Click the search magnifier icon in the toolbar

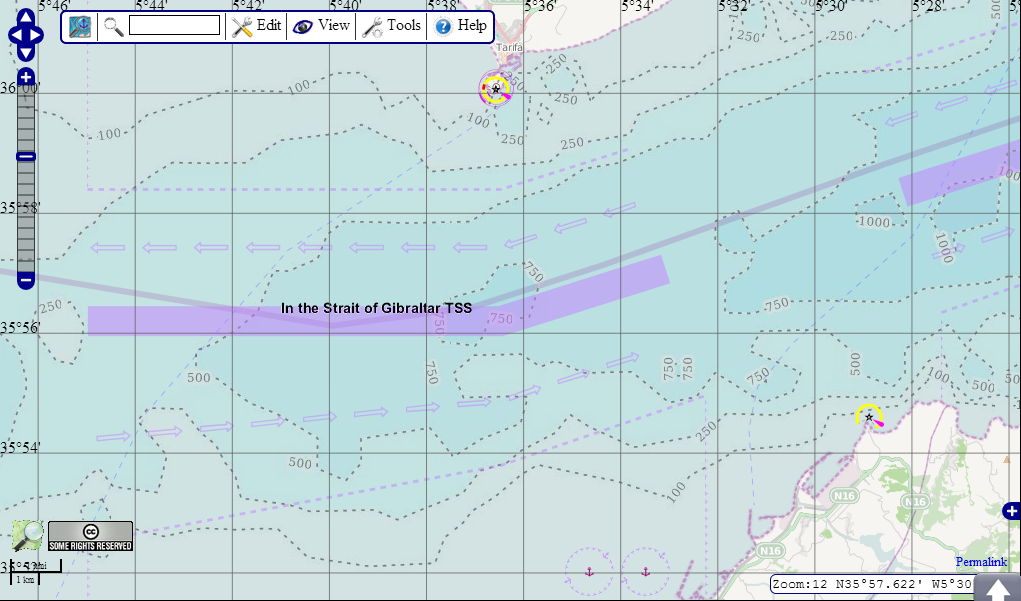tap(113, 26)
